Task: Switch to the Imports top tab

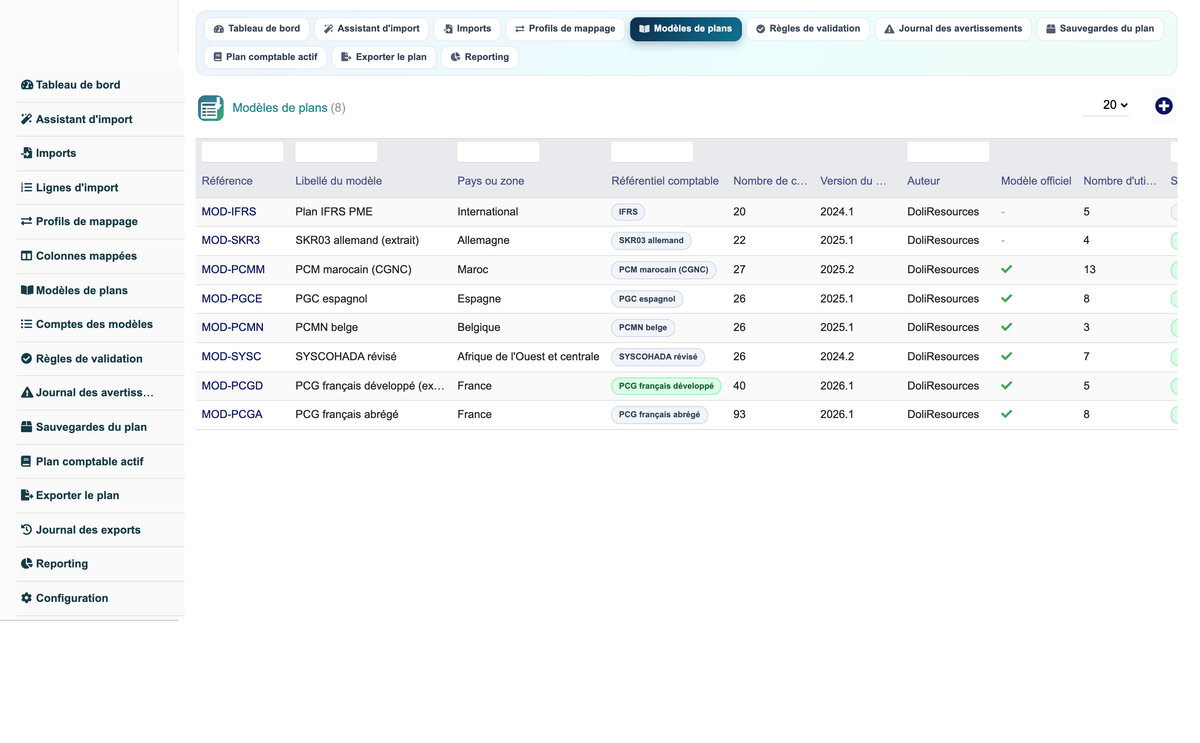Action: coord(467,29)
